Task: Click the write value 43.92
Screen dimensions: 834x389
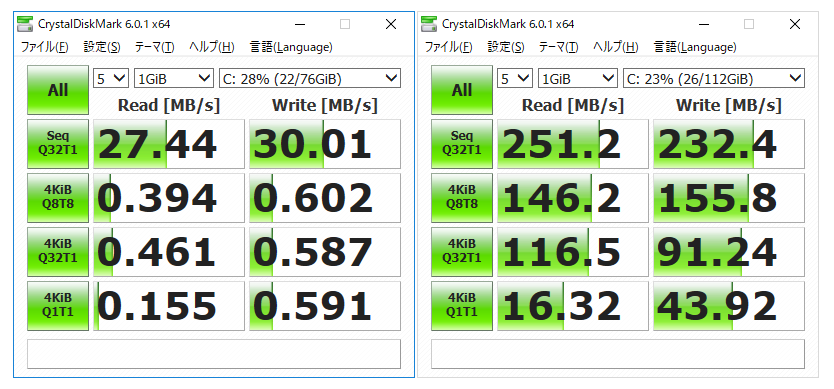Action: [729, 306]
